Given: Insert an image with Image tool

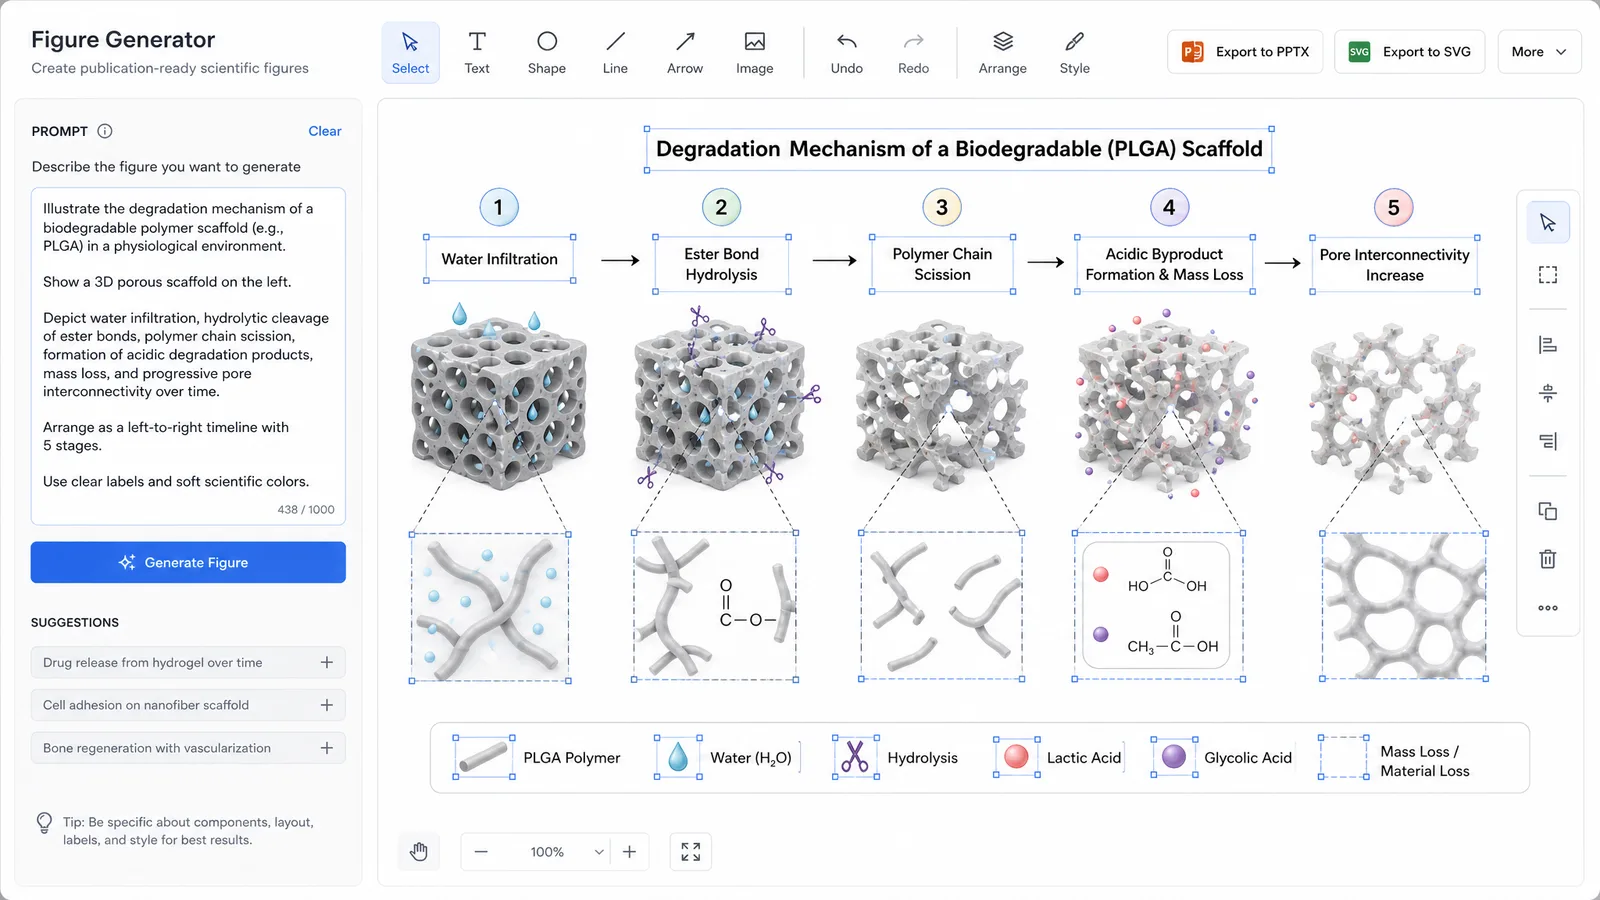Looking at the screenshot, I should [755, 52].
